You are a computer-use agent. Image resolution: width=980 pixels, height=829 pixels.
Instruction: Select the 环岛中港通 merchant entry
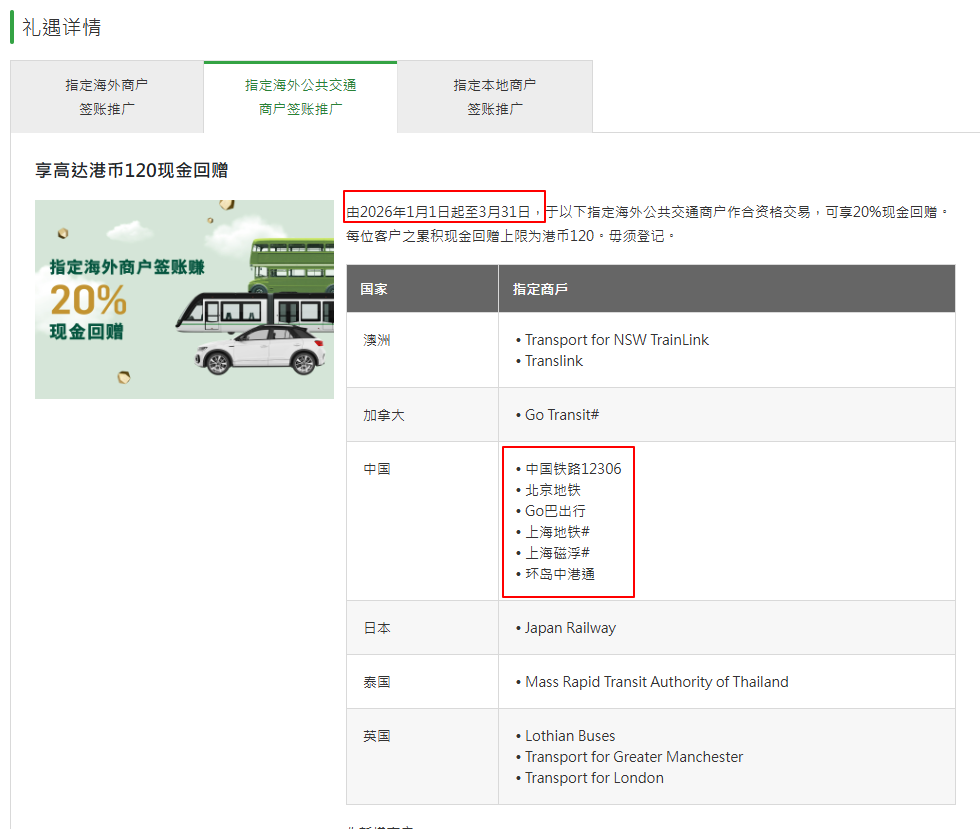point(559,574)
